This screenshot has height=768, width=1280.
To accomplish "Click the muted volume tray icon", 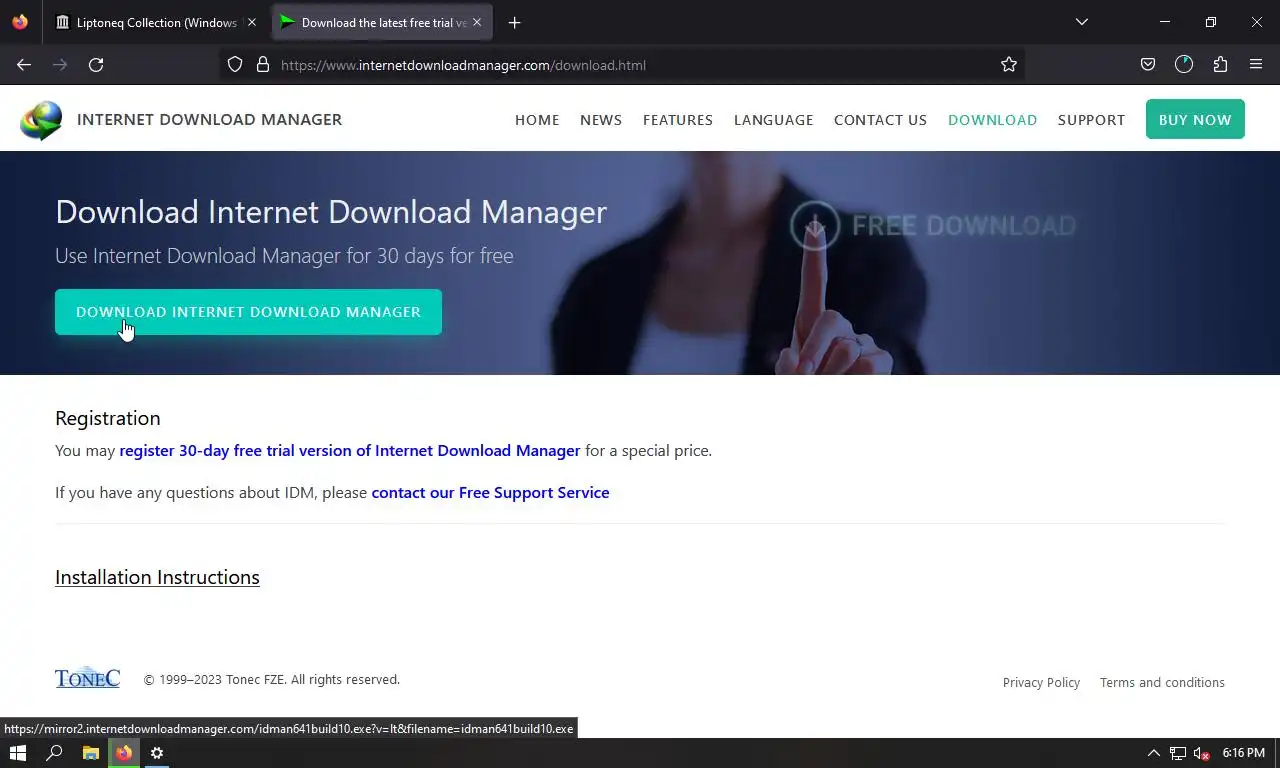I will [1202, 753].
